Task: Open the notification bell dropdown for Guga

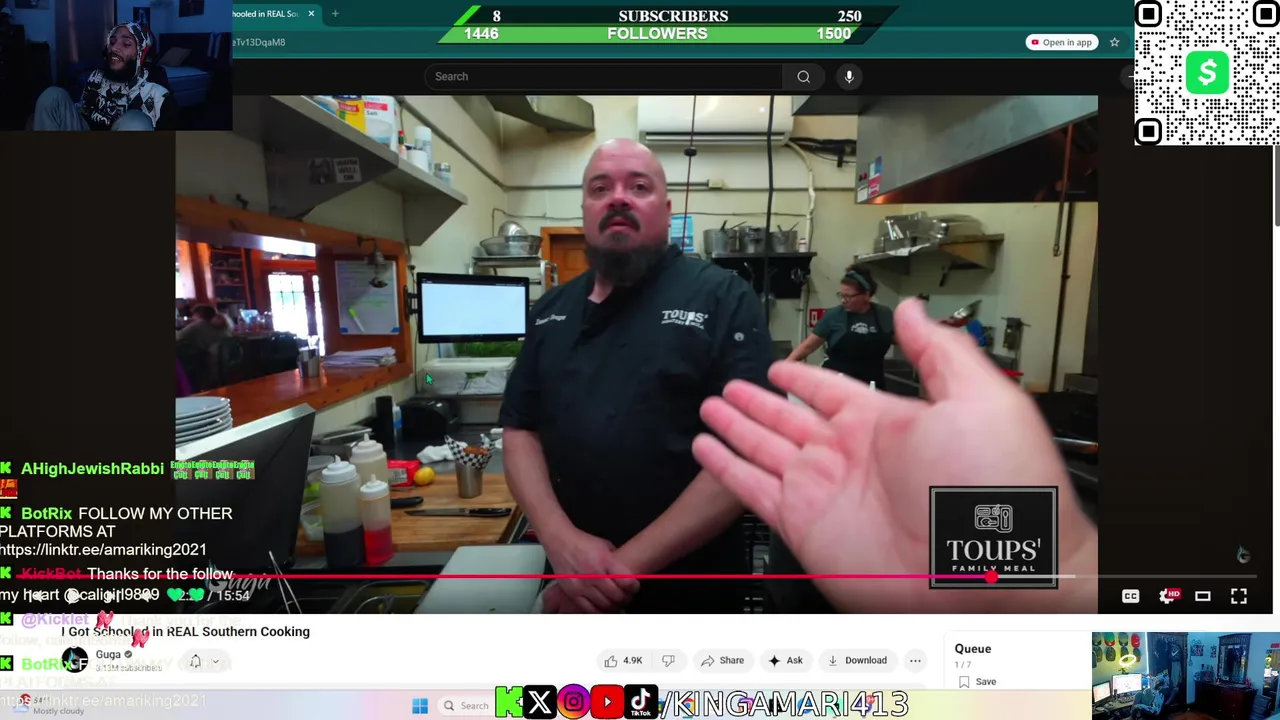Action: pos(204,661)
